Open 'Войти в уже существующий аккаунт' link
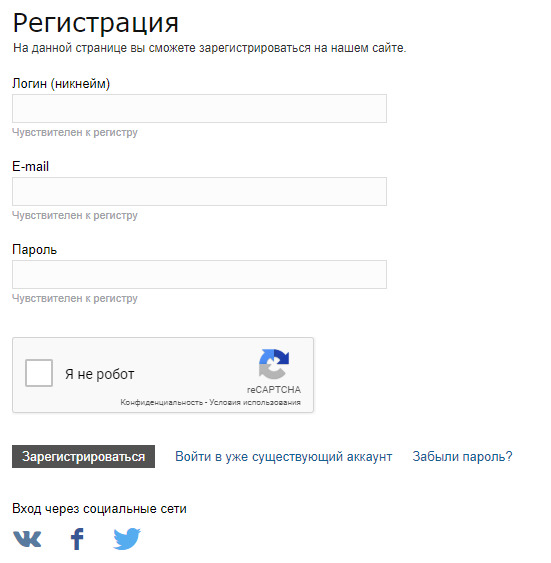 click(x=284, y=456)
